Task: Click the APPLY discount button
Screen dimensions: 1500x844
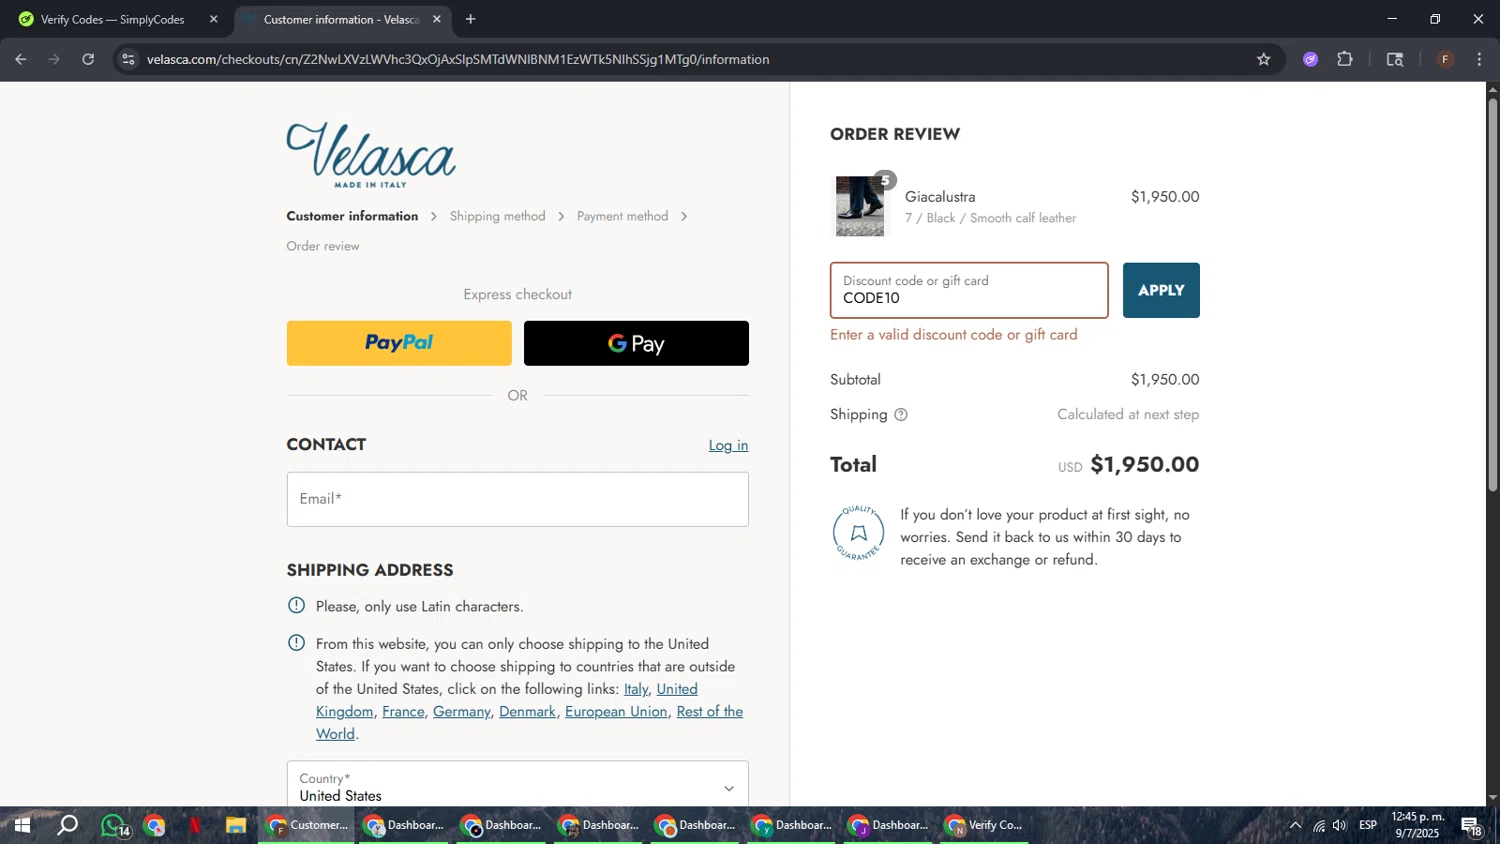Action: click(1161, 290)
